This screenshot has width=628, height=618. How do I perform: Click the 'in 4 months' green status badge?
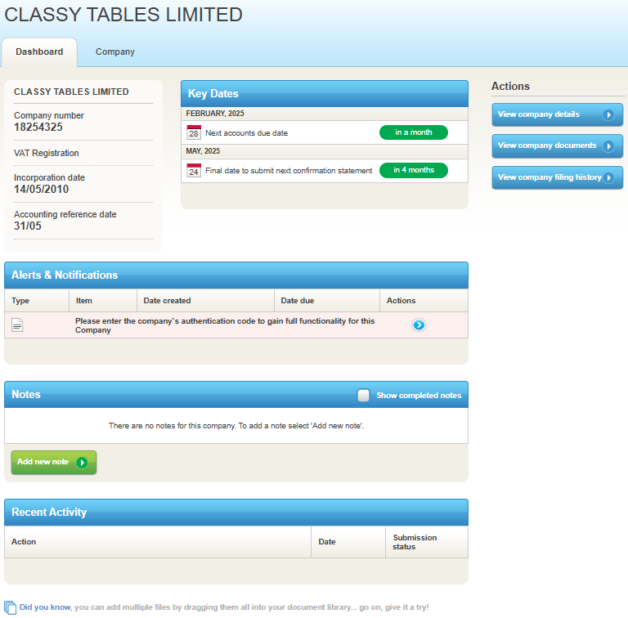pos(413,170)
